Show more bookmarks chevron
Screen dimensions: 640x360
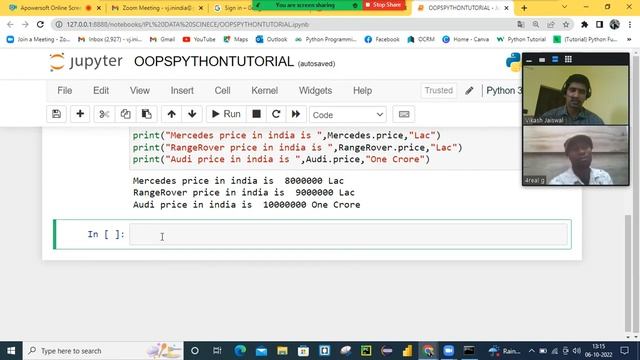pos(629,40)
